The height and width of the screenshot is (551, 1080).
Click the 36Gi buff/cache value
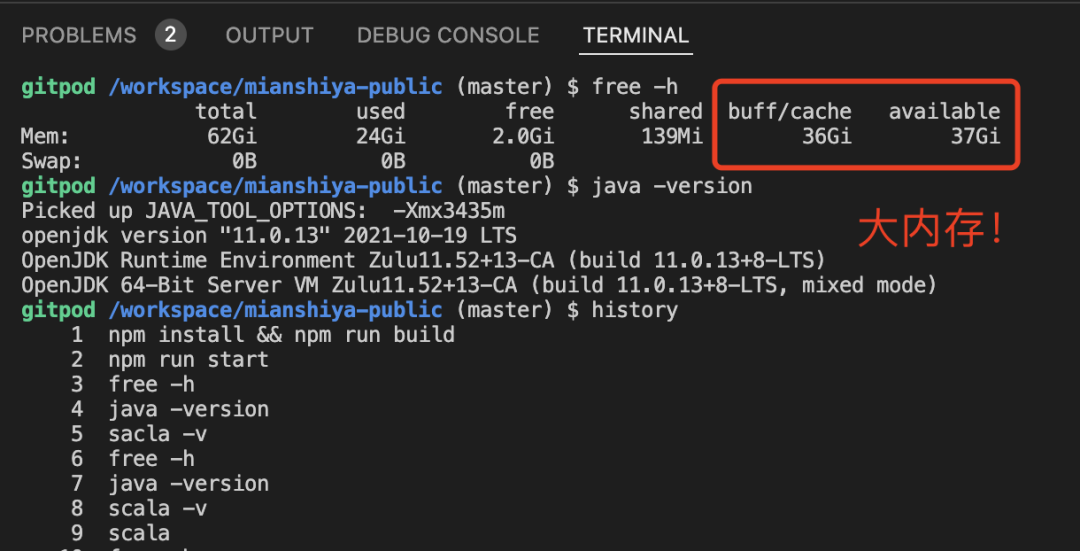coord(826,136)
